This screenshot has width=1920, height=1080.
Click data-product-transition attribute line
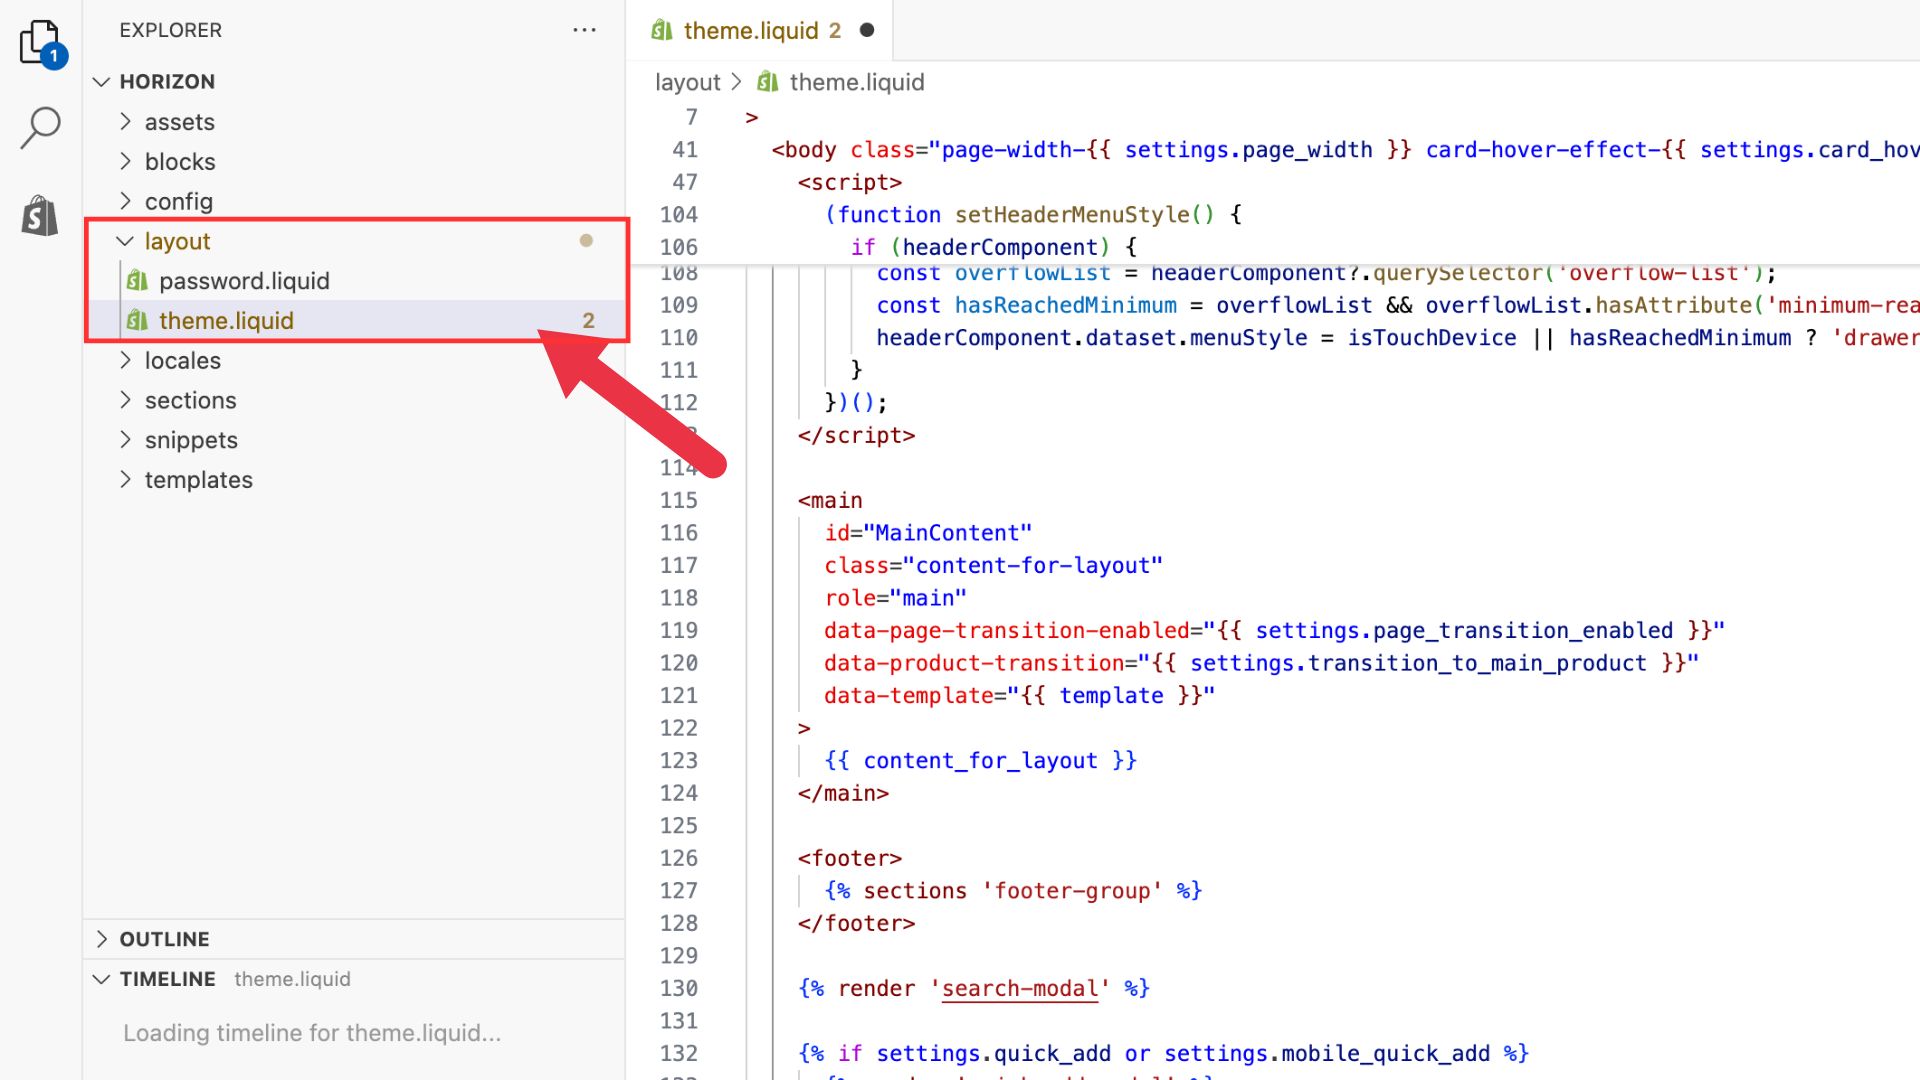point(1261,663)
